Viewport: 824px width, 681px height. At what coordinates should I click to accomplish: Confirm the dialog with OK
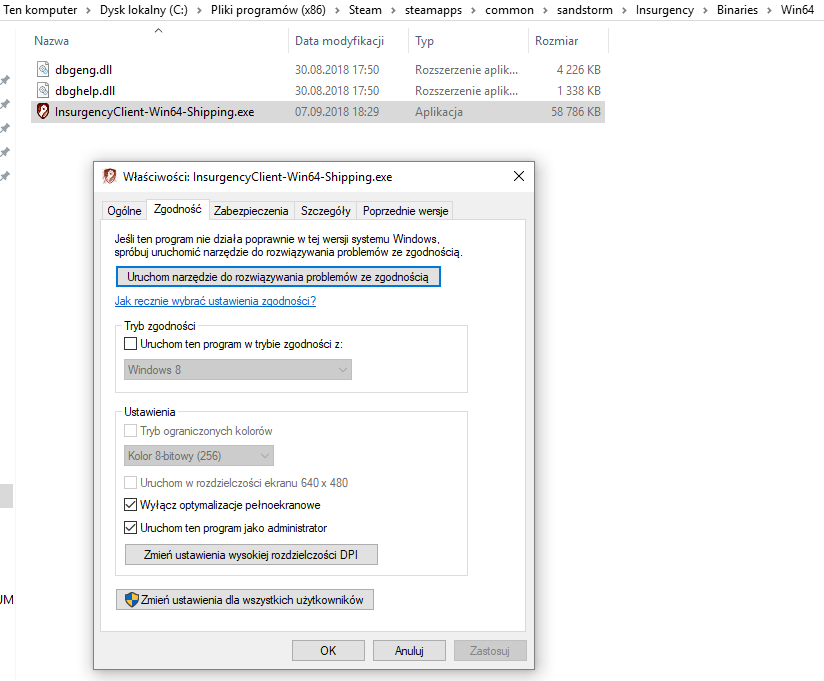[328, 650]
